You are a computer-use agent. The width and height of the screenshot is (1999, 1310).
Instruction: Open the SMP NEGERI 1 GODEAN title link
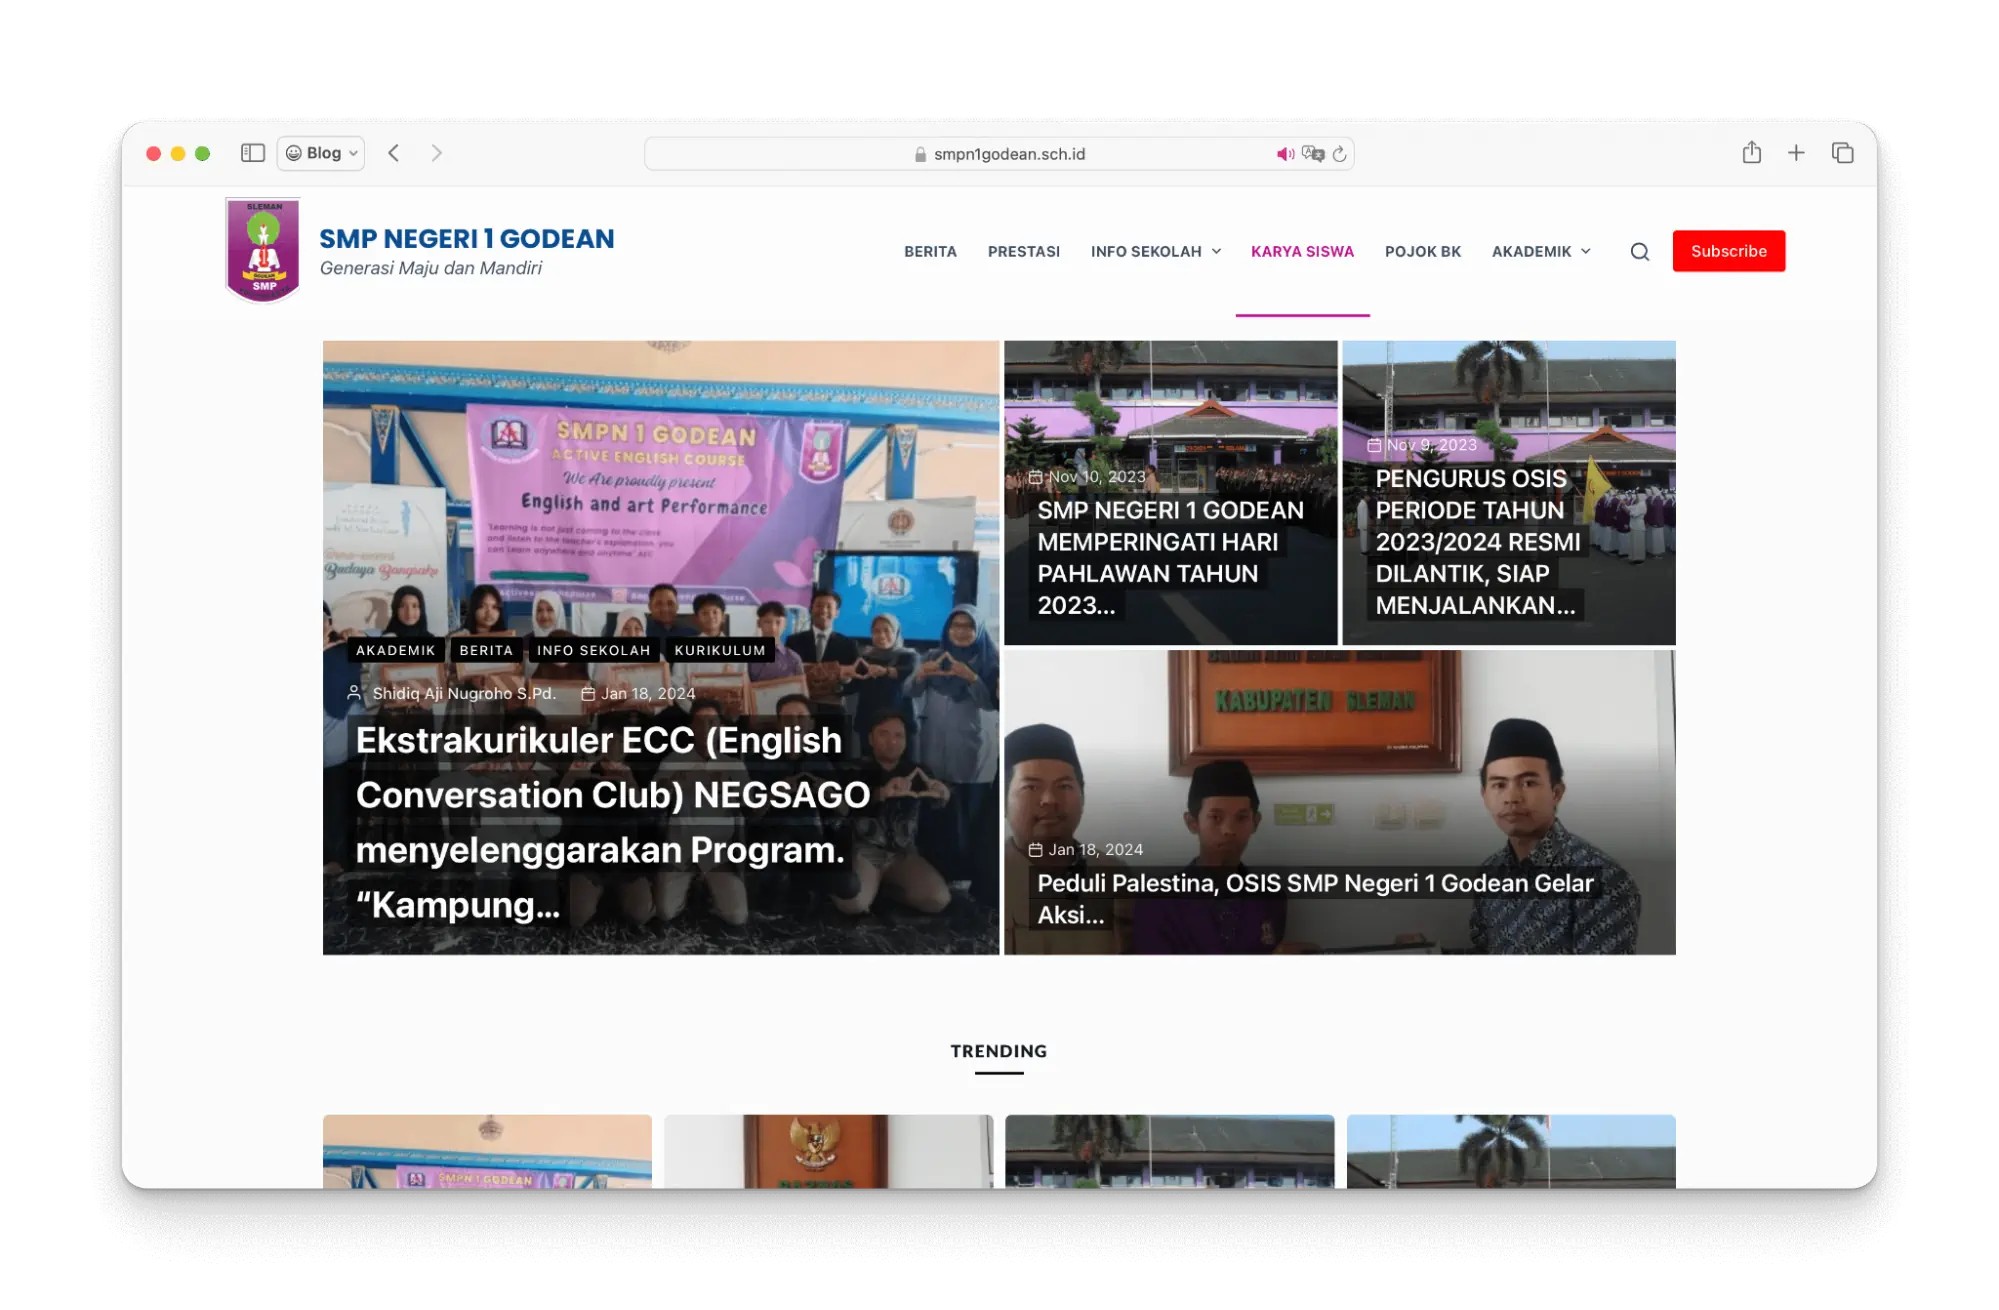coord(467,239)
